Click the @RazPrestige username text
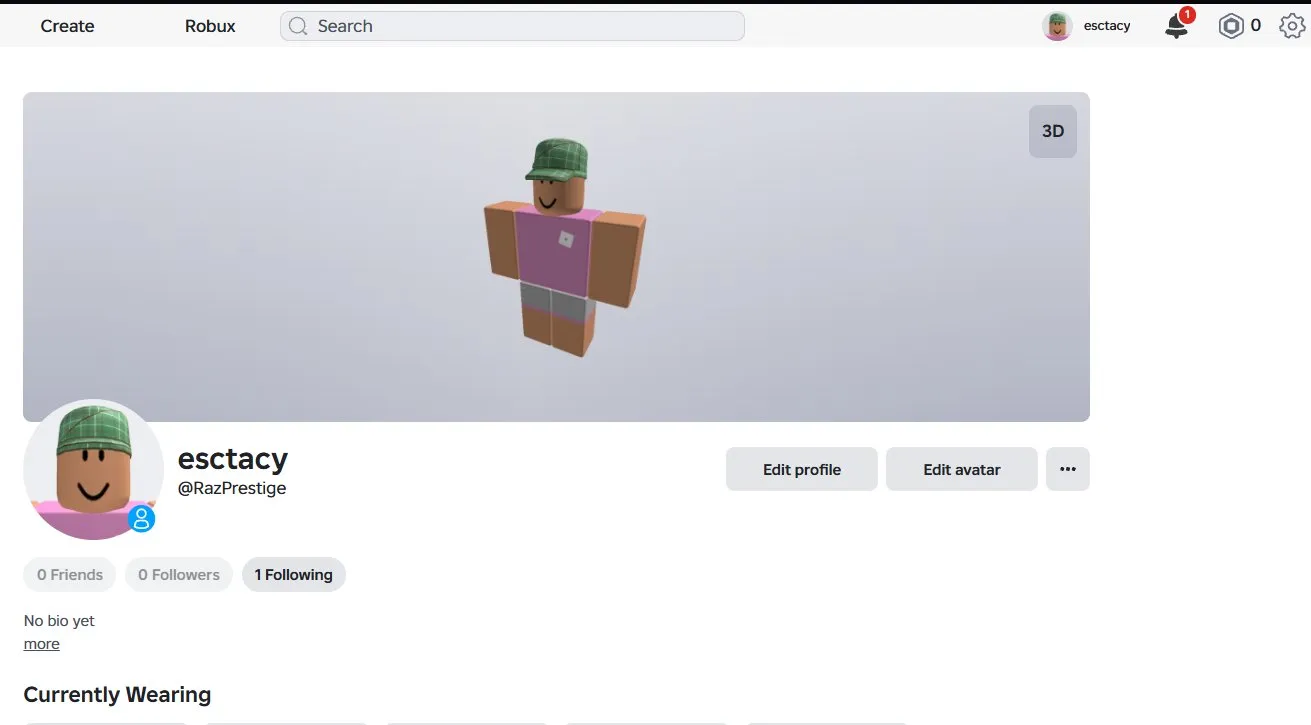This screenshot has height=725, width=1311. [x=232, y=489]
